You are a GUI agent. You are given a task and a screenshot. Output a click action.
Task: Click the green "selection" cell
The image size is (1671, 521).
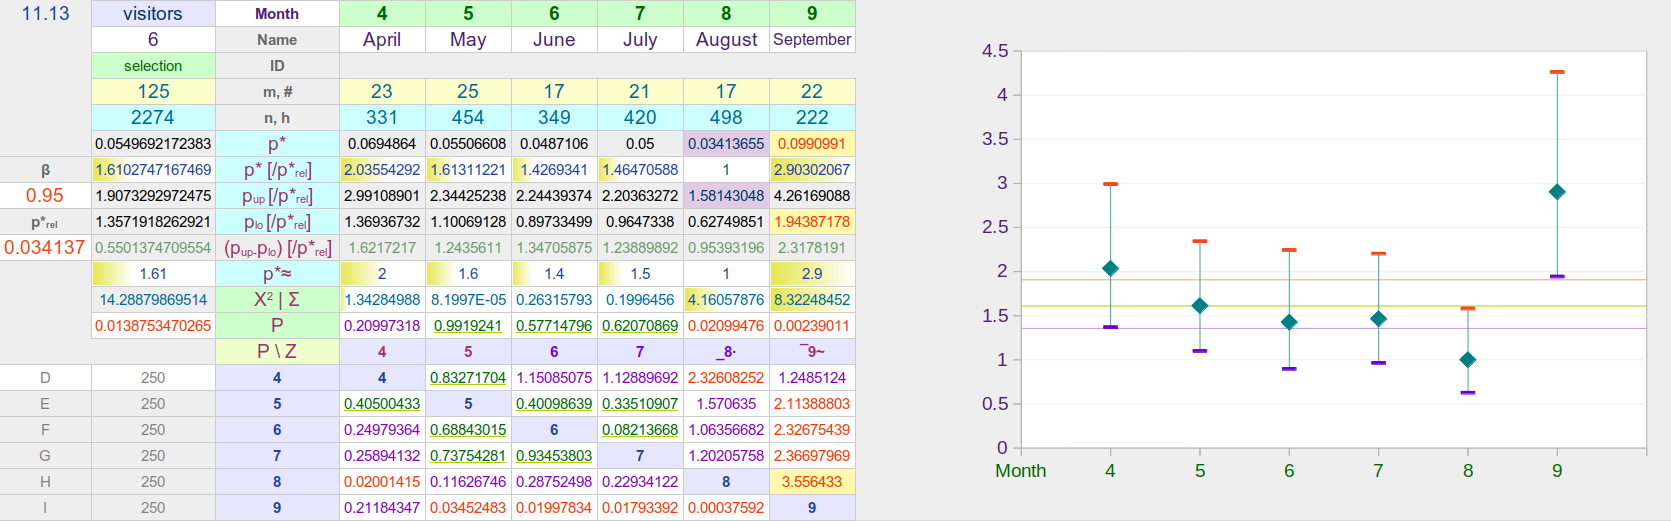coord(153,65)
